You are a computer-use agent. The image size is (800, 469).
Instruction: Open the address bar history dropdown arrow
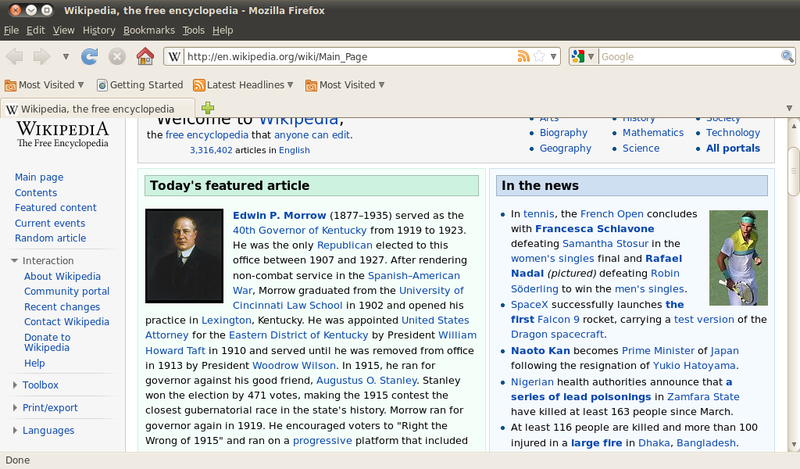(553, 57)
